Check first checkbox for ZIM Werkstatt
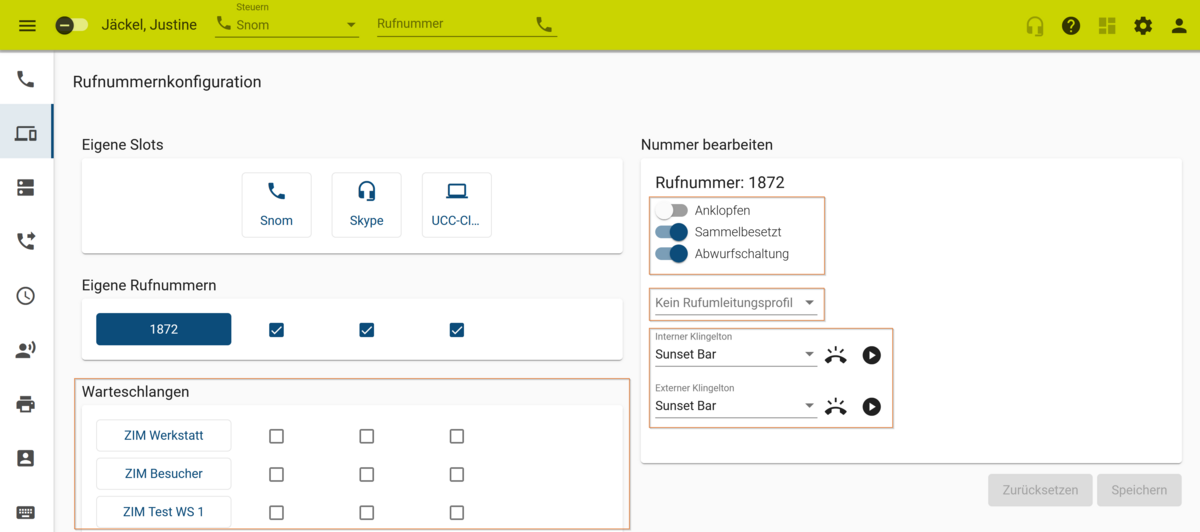The width and height of the screenshot is (1200, 532). tap(277, 436)
